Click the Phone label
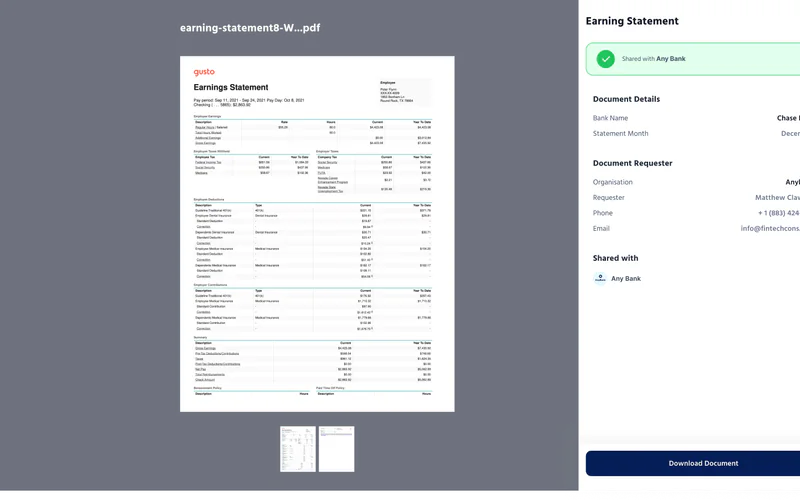 tap(603, 213)
